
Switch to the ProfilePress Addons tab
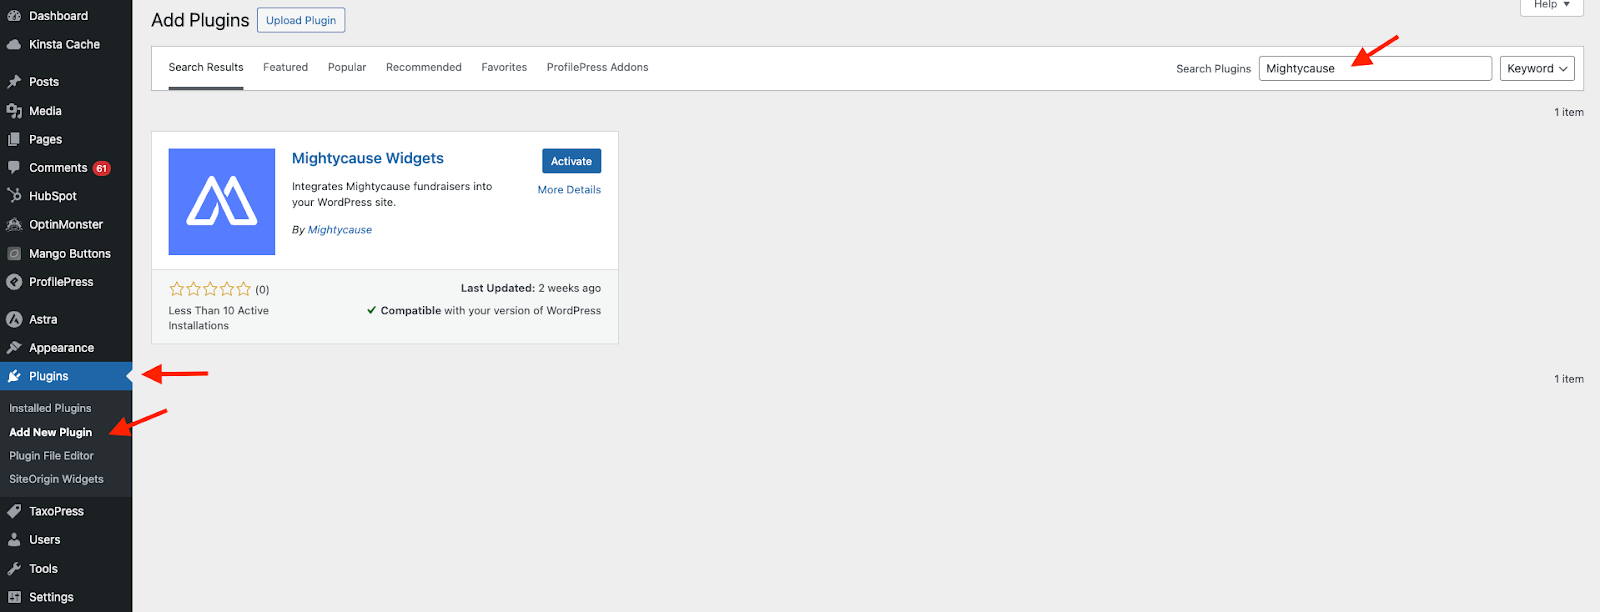pyautogui.click(x=597, y=68)
